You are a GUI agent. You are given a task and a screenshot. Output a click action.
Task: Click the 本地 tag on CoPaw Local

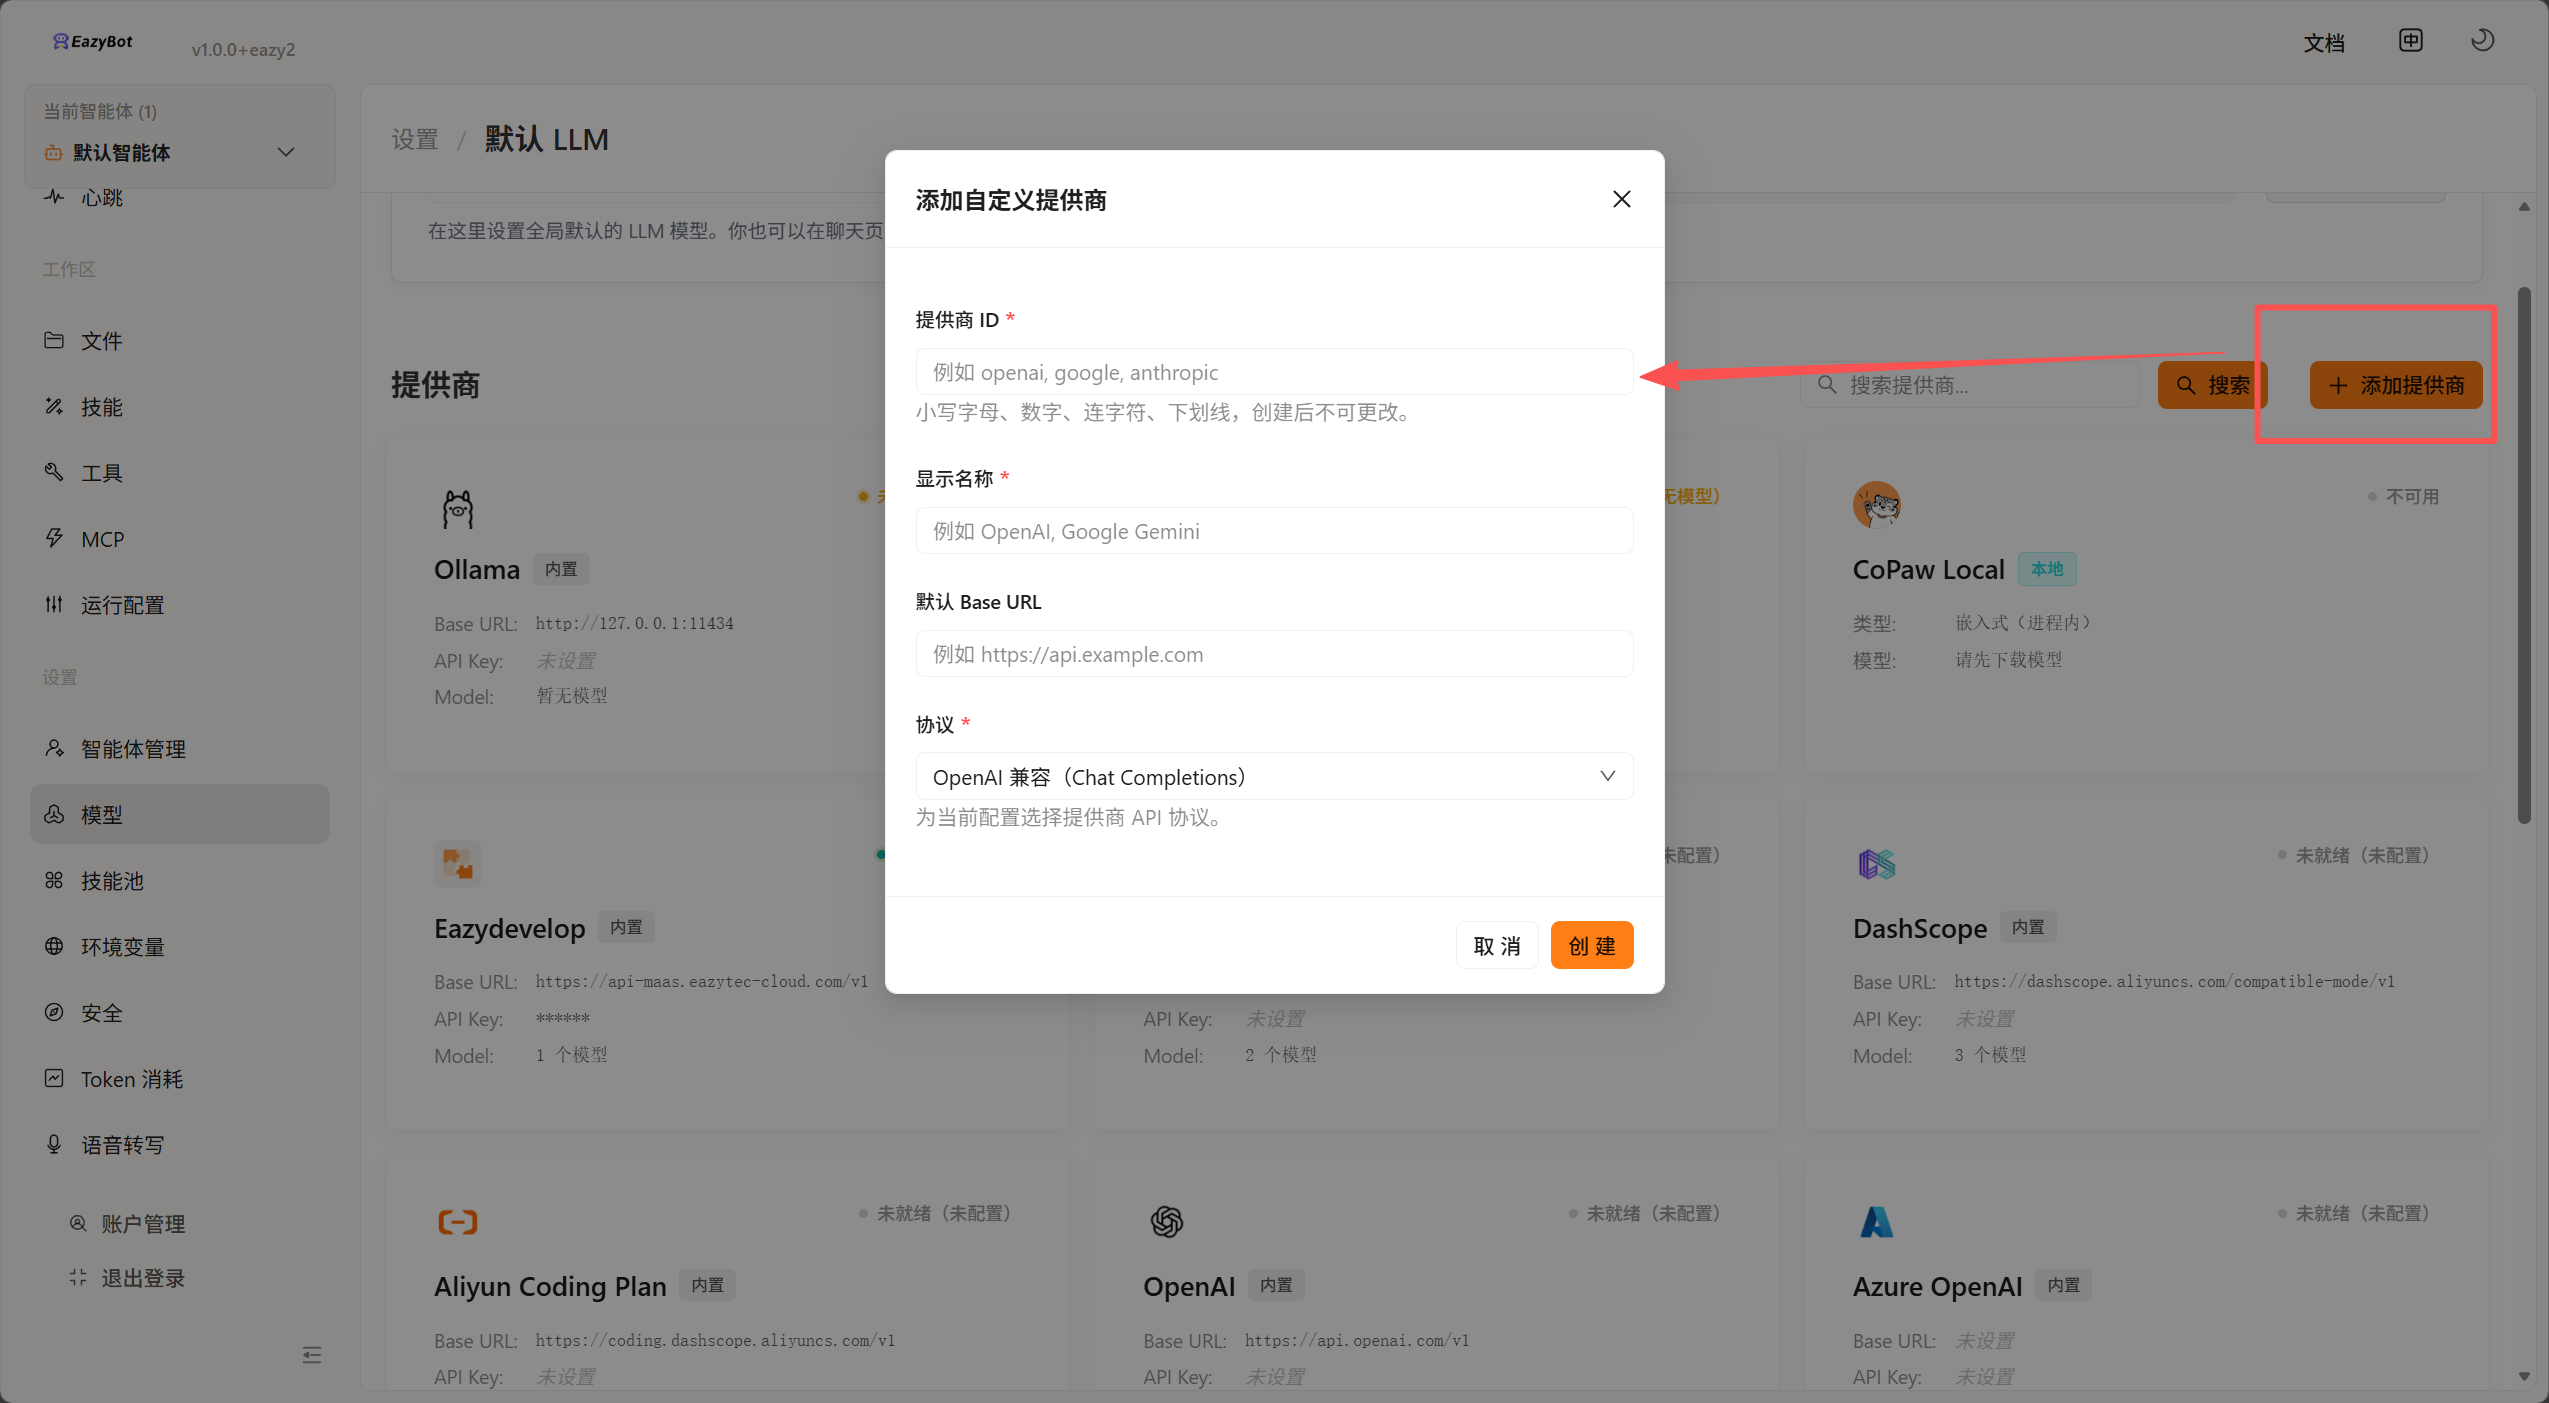2047,568
